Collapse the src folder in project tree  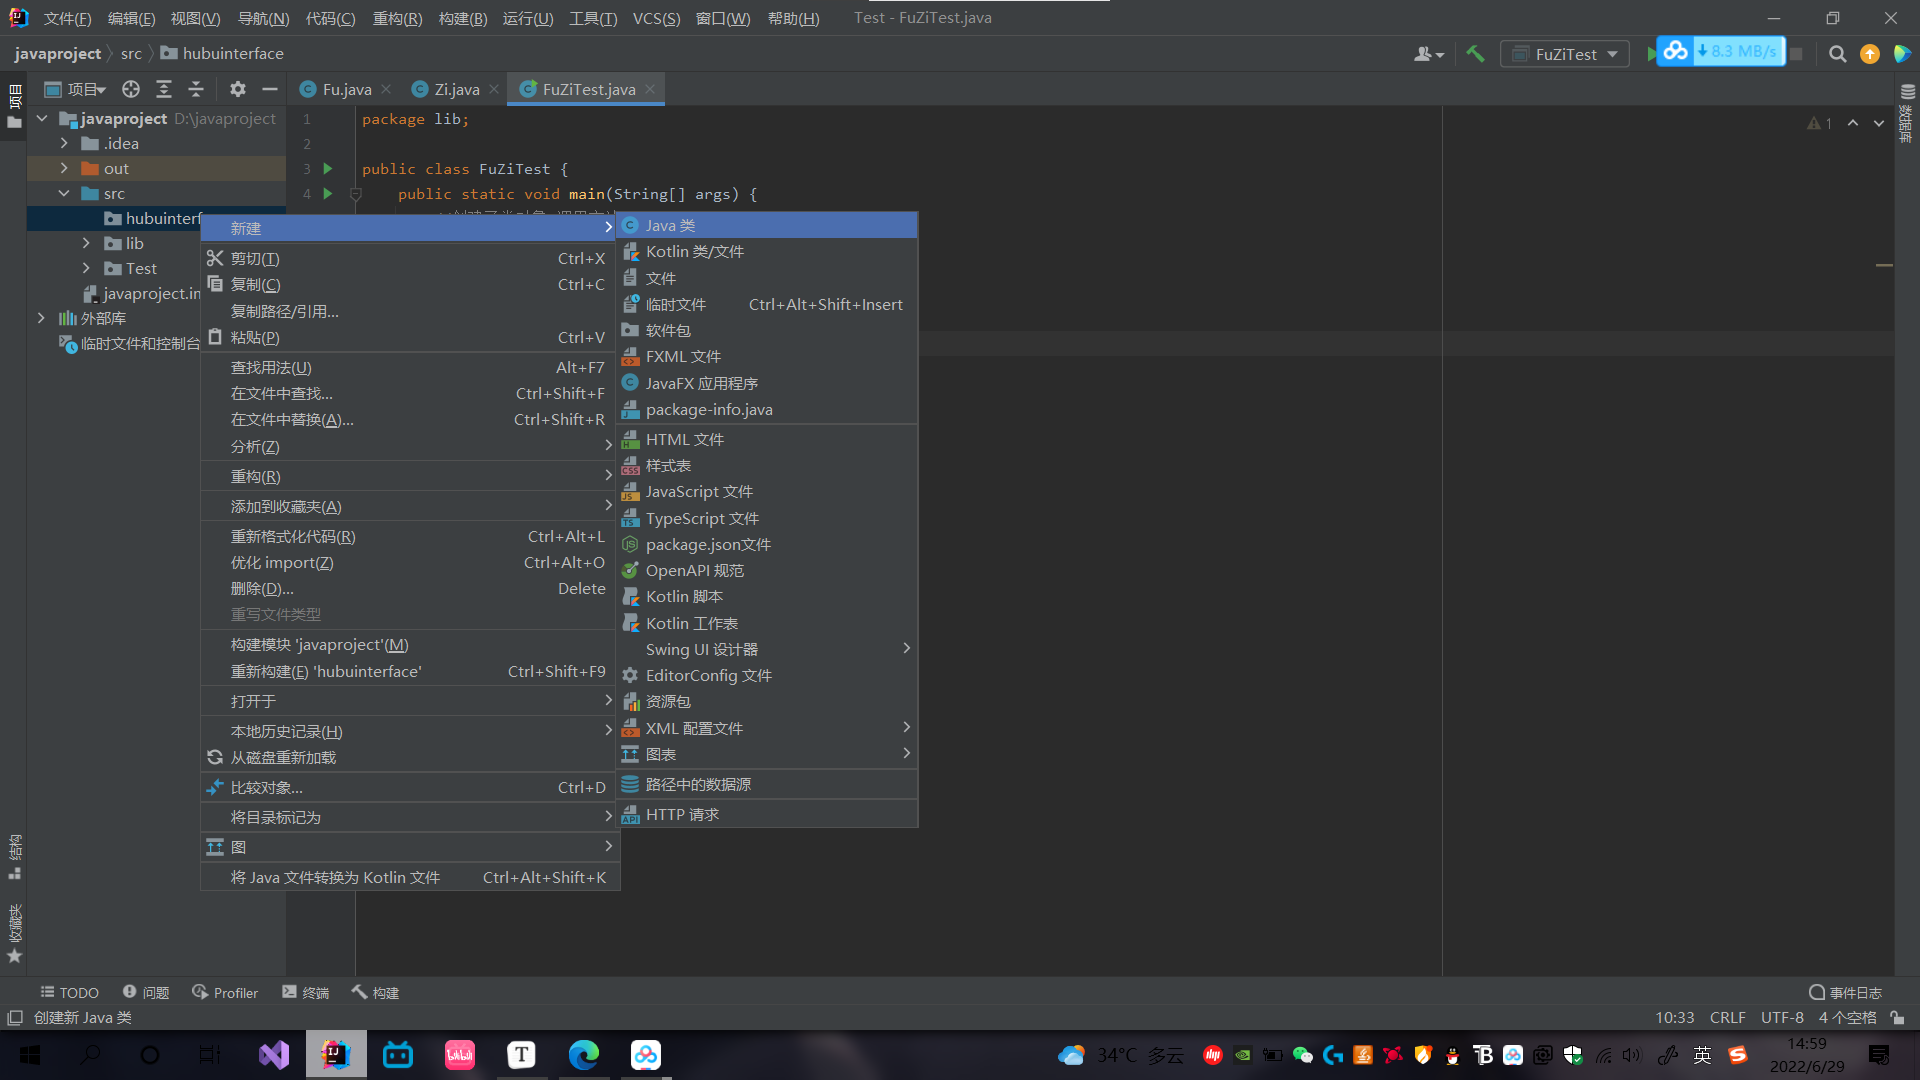[64, 193]
